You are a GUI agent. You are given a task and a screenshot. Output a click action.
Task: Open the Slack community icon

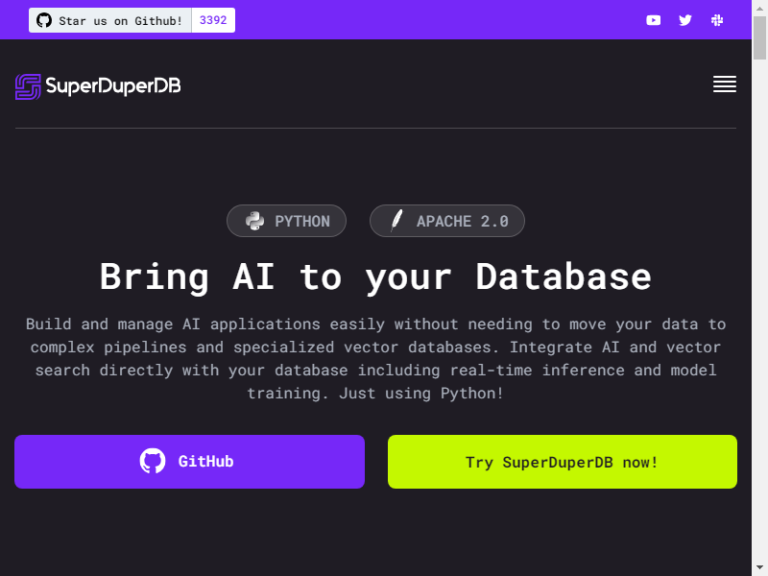[717, 20]
